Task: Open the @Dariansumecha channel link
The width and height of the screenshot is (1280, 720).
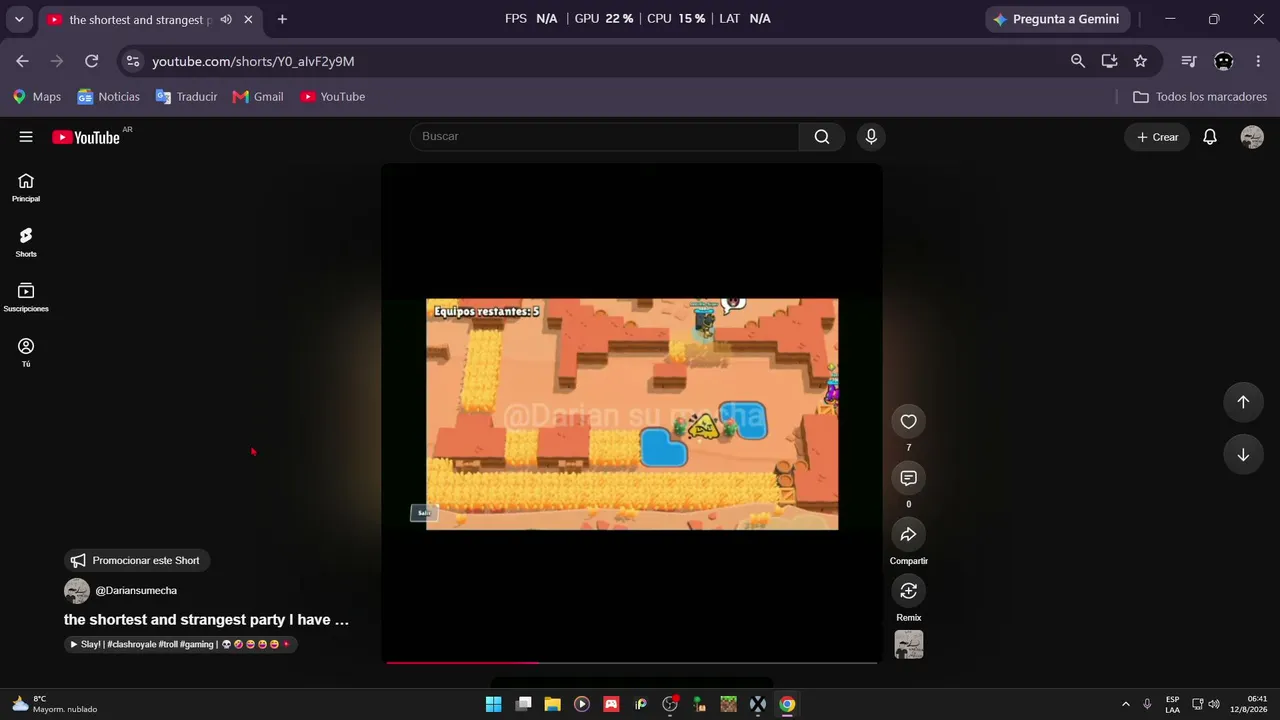Action: (x=136, y=591)
